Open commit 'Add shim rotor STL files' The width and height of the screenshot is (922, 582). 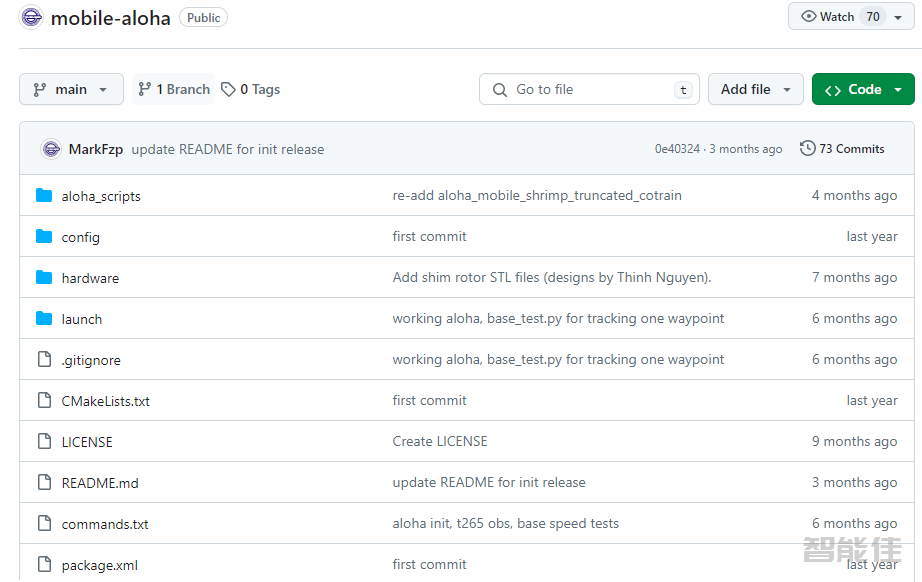coord(552,277)
